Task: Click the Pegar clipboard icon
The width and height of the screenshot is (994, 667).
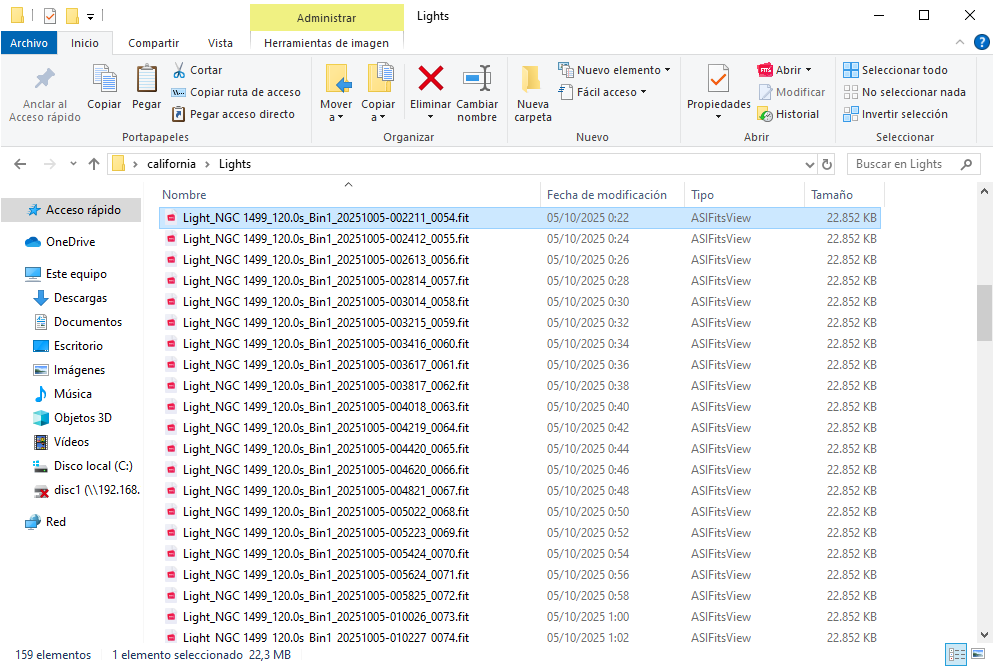Action: pos(146,79)
